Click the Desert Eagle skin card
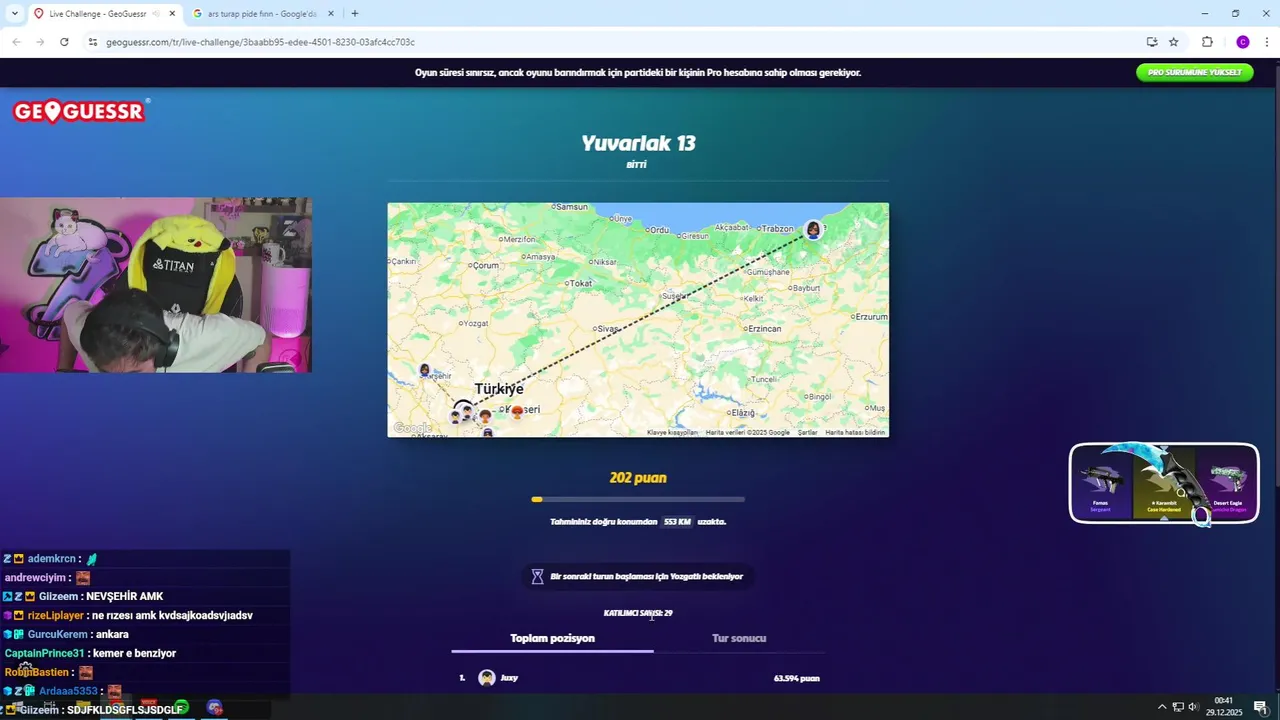 (1228, 483)
